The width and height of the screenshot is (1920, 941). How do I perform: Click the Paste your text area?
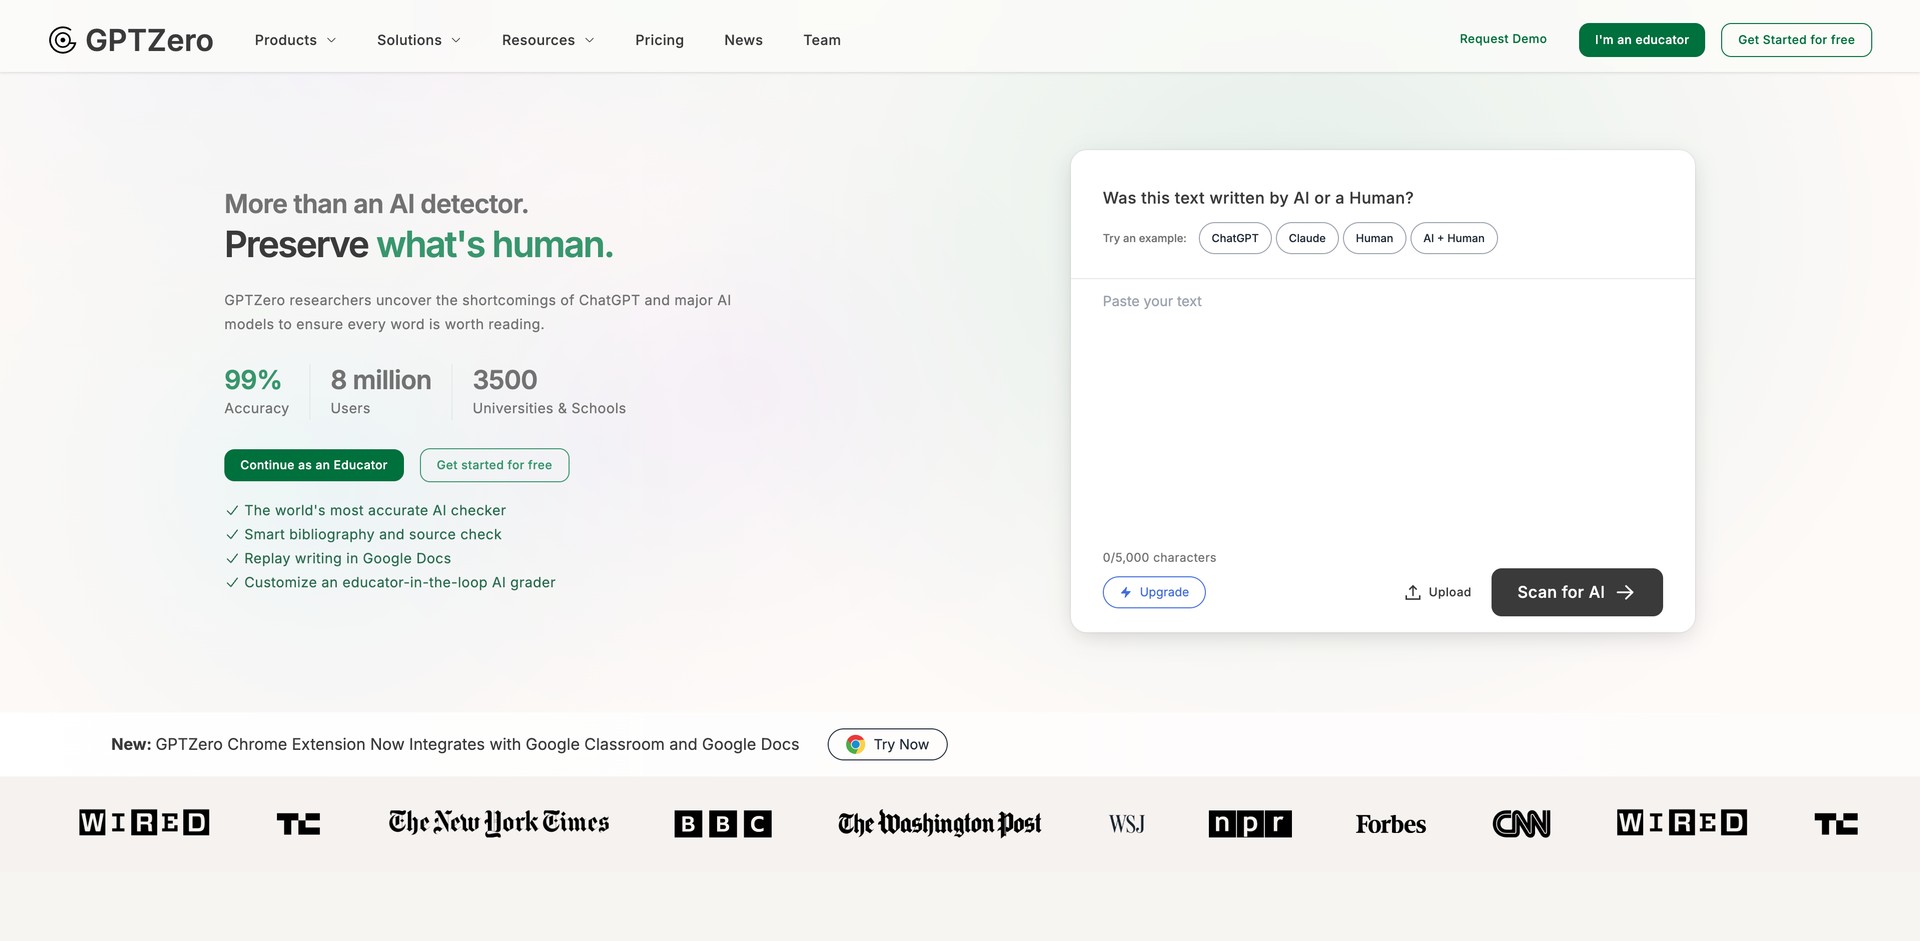[1382, 410]
